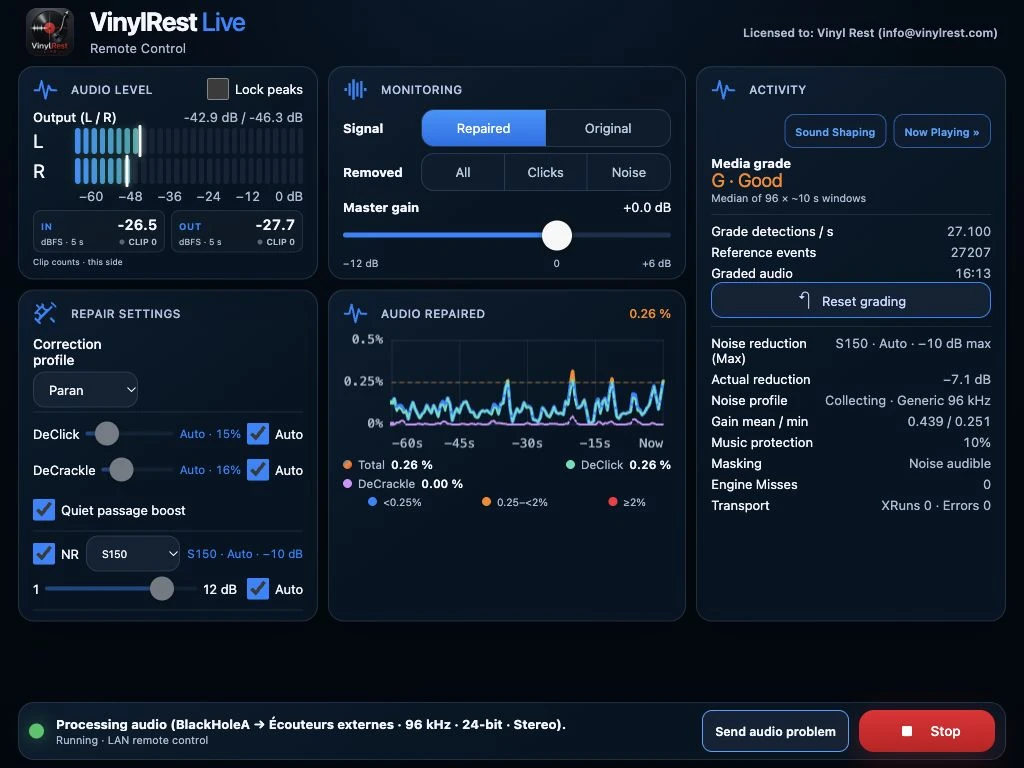Click the 0.26 % repaired percentage value
Image resolution: width=1024 pixels, height=768 pixels.
pos(650,313)
